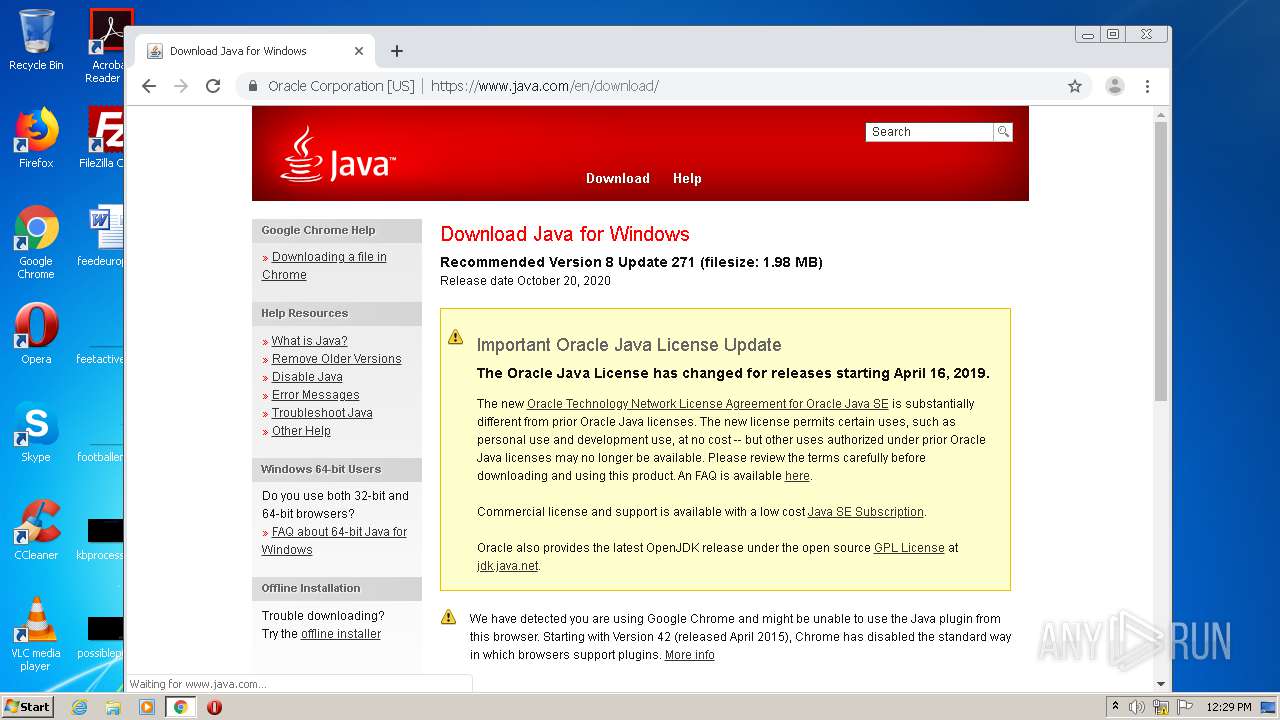This screenshot has width=1280, height=720.
Task: Click the browser forward arrow
Action: pyautogui.click(x=181, y=86)
